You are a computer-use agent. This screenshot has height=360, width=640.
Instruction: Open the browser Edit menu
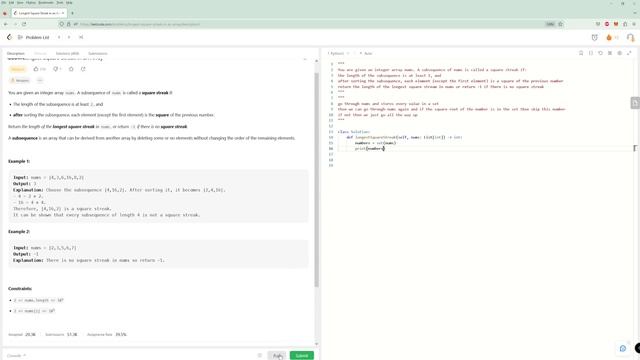(x=11, y=2)
